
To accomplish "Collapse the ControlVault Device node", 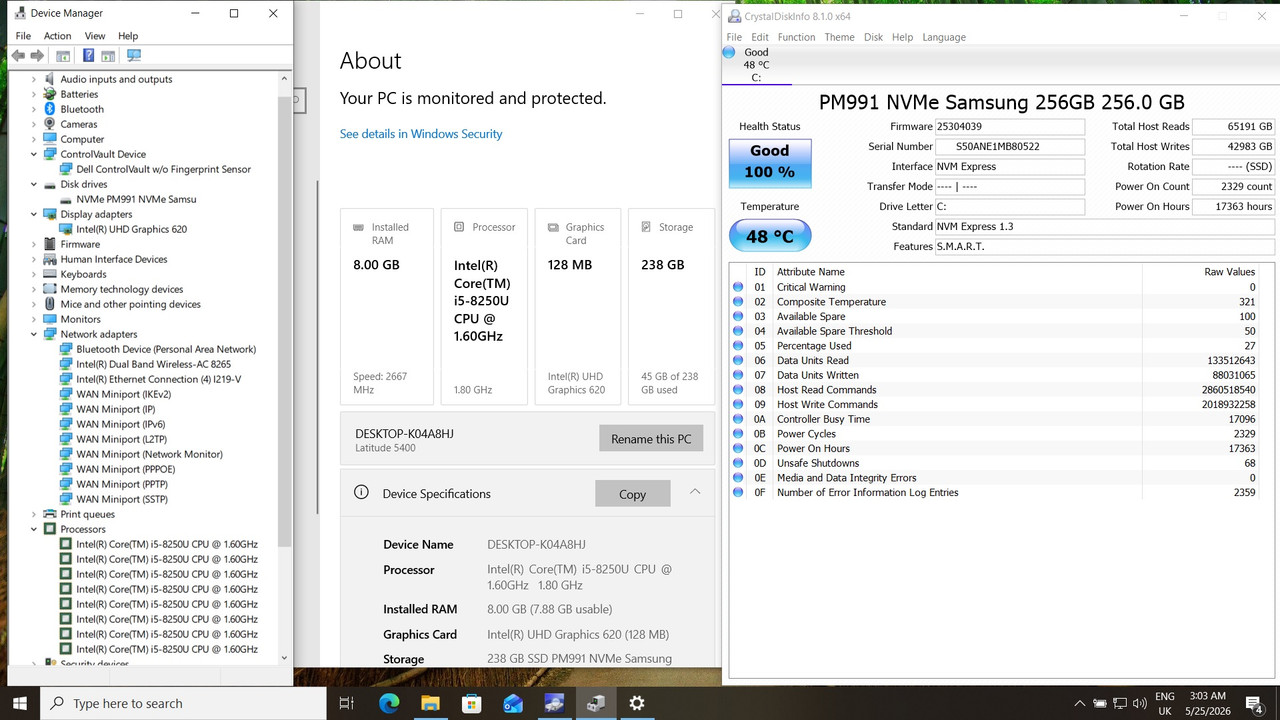I will 34,154.
